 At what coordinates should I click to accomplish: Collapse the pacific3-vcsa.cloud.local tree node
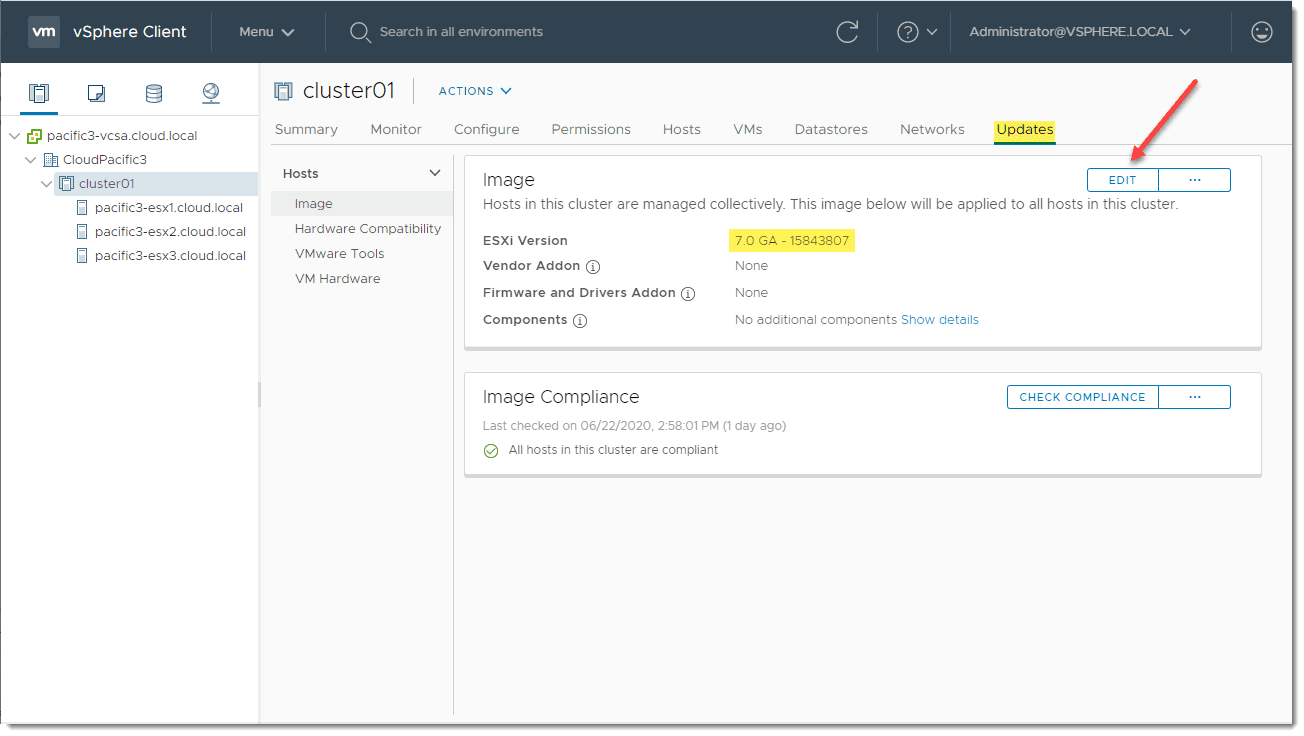[x=14, y=136]
